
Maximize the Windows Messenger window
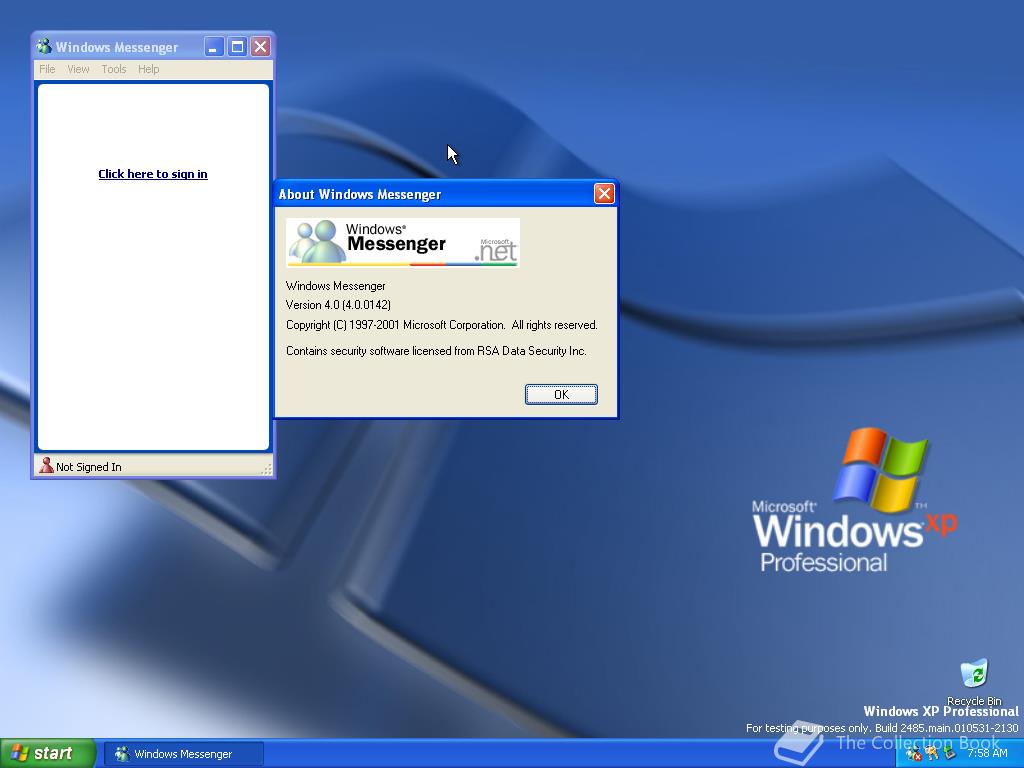point(237,46)
